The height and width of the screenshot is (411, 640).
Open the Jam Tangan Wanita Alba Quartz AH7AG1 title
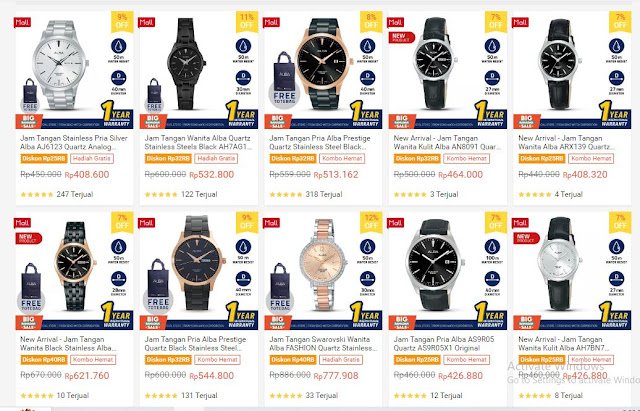(198, 142)
